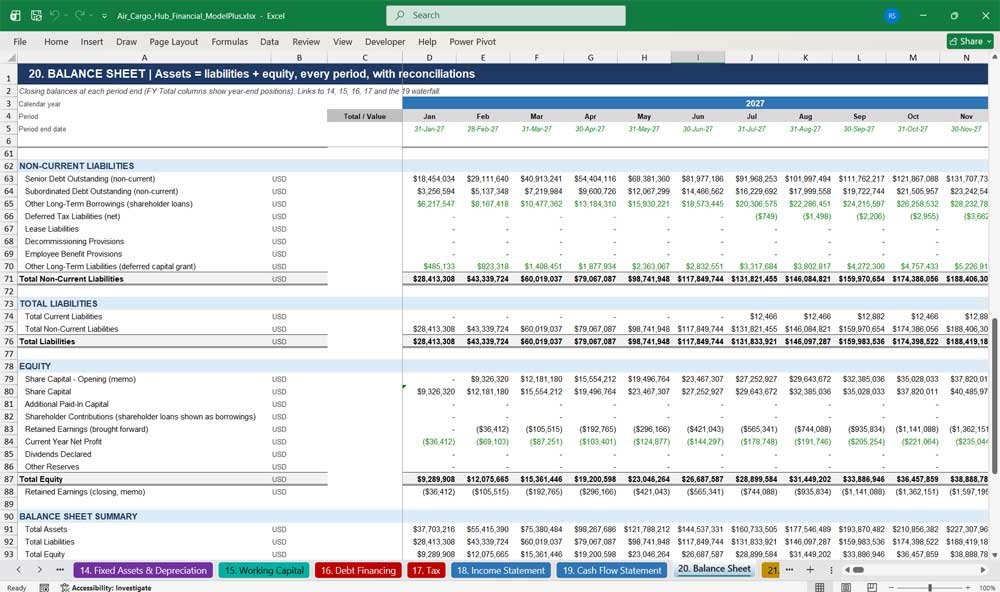1000x592 pixels.
Task: Select column A header
Action: 144,57
